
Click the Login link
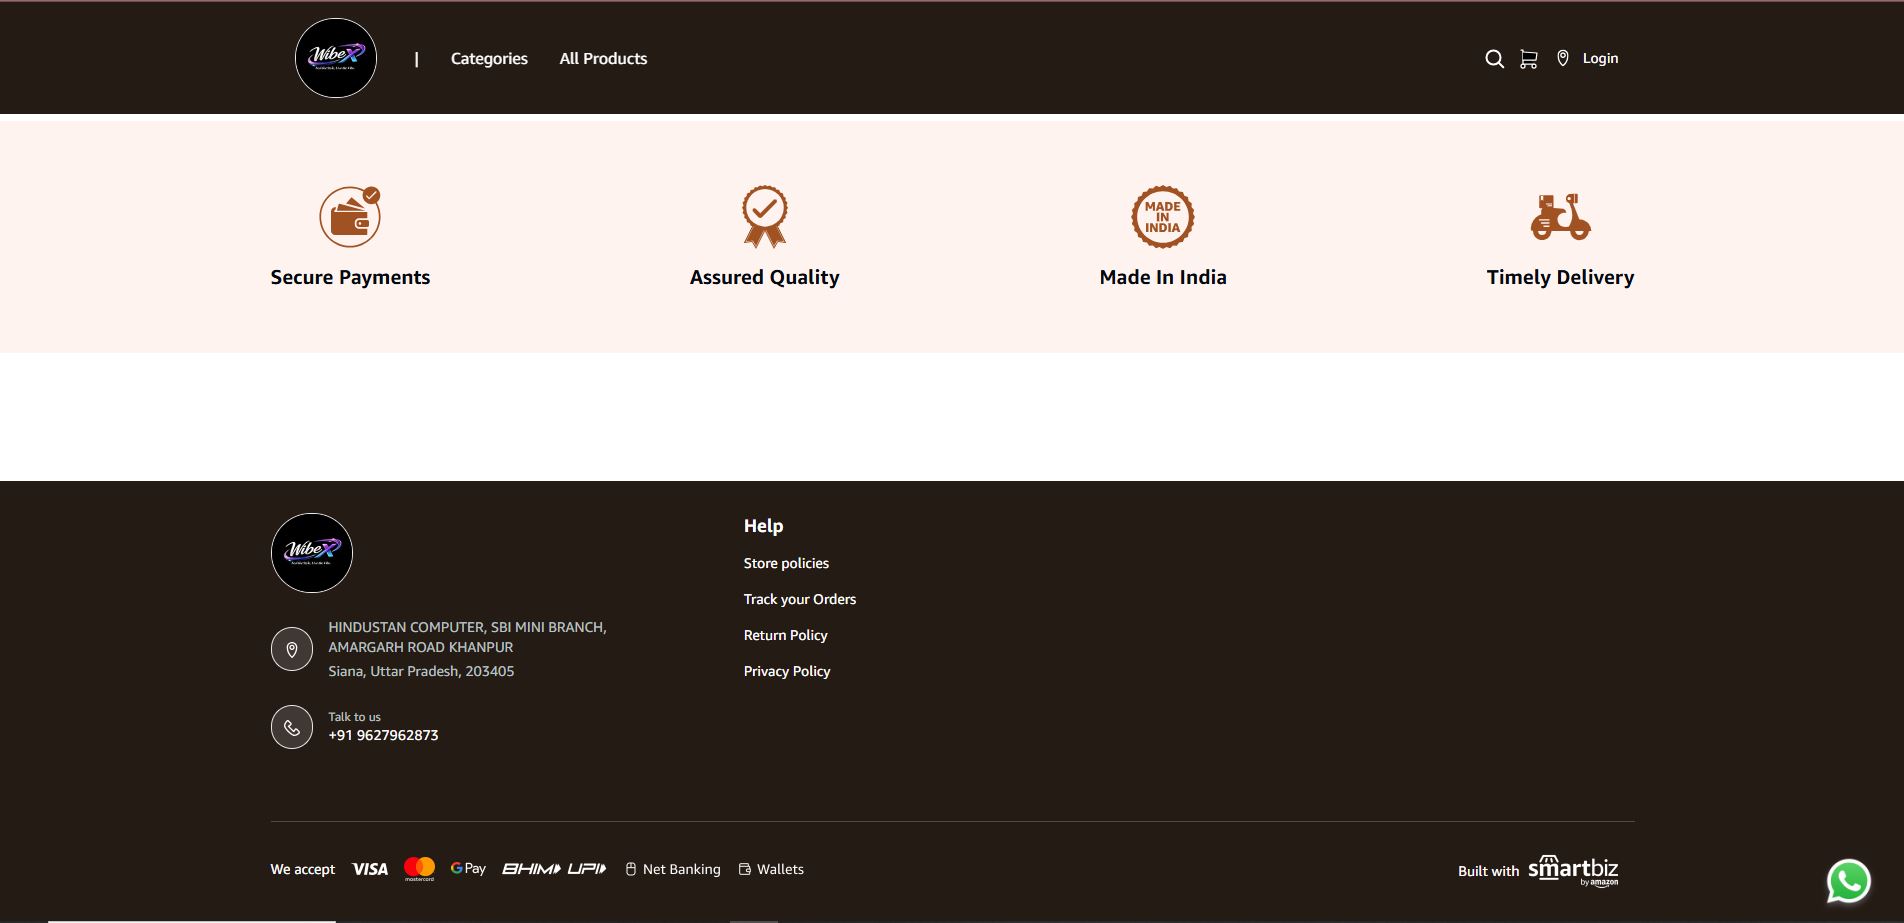point(1600,59)
